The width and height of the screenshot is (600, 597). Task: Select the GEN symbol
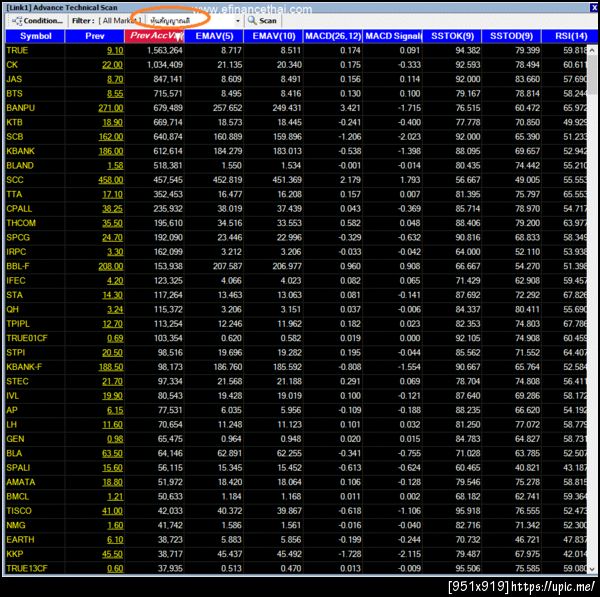(x=15, y=439)
